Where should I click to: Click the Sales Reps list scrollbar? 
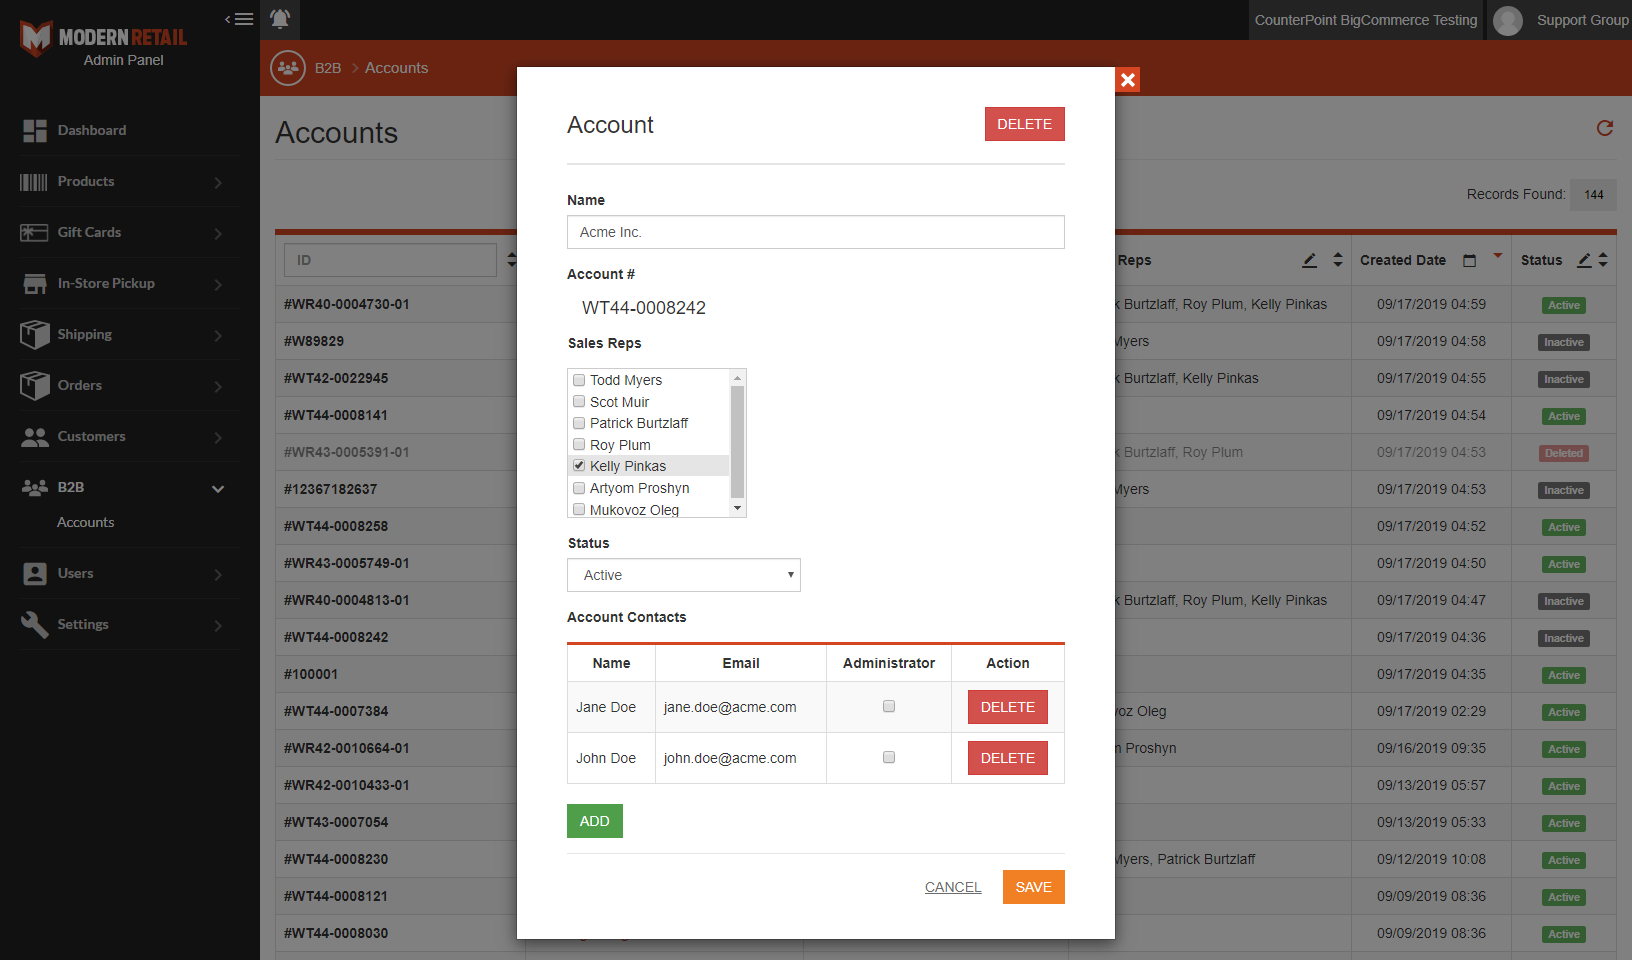pos(738,443)
